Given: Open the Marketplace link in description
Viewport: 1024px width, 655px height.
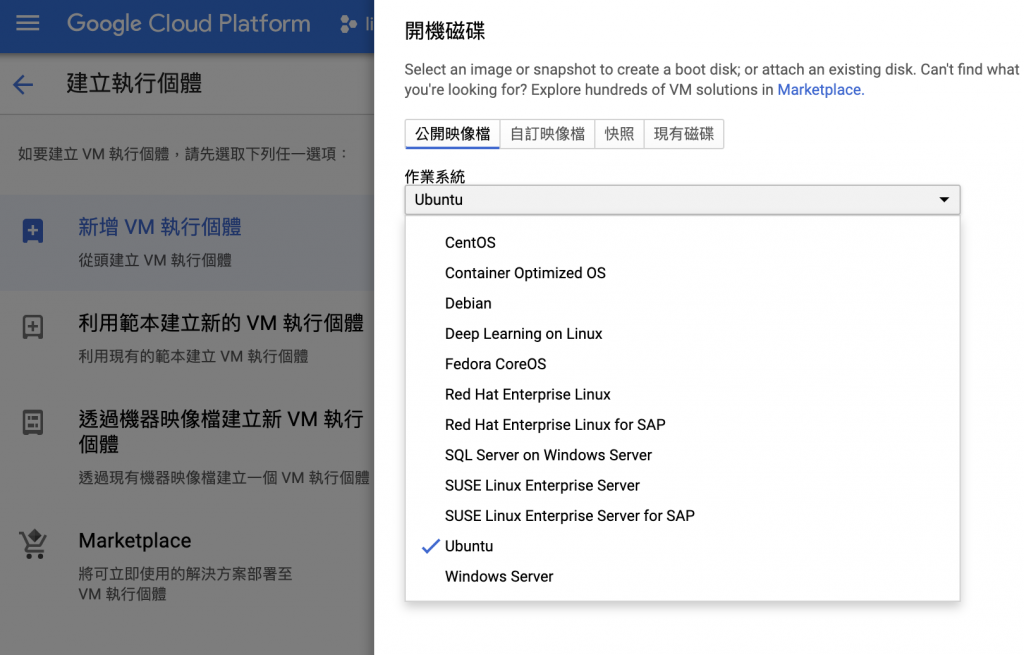Looking at the screenshot, I should pos(820,89).
